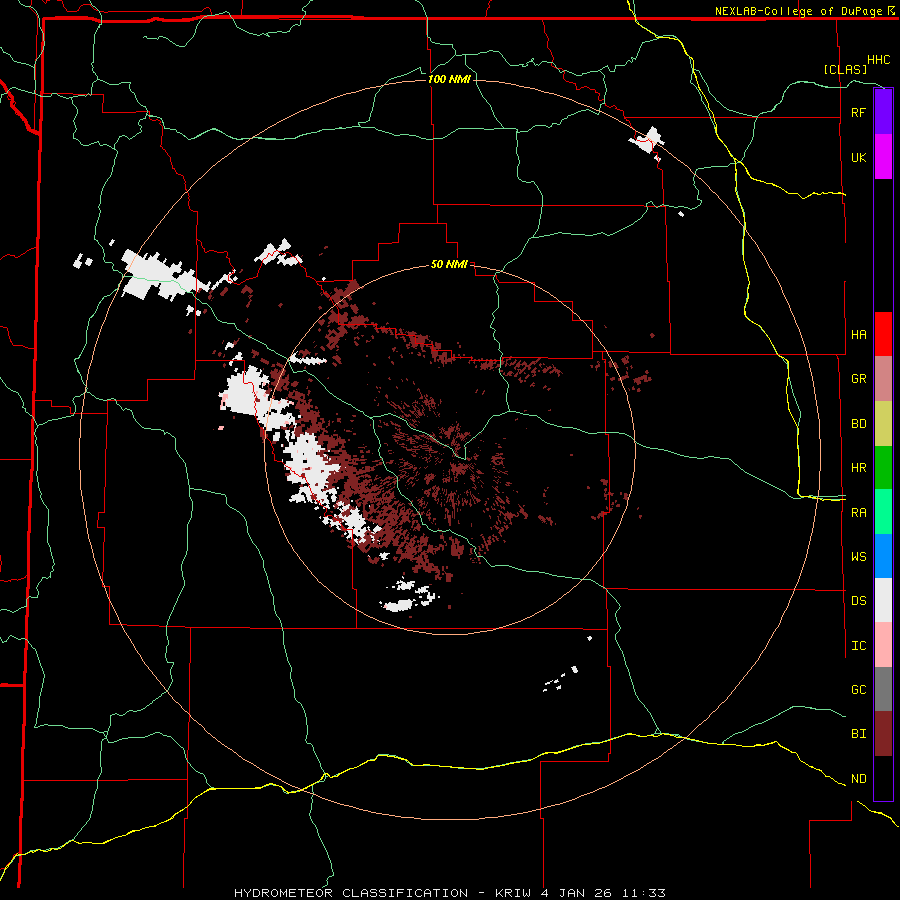Click the blue WS legend color swatch

883,556
